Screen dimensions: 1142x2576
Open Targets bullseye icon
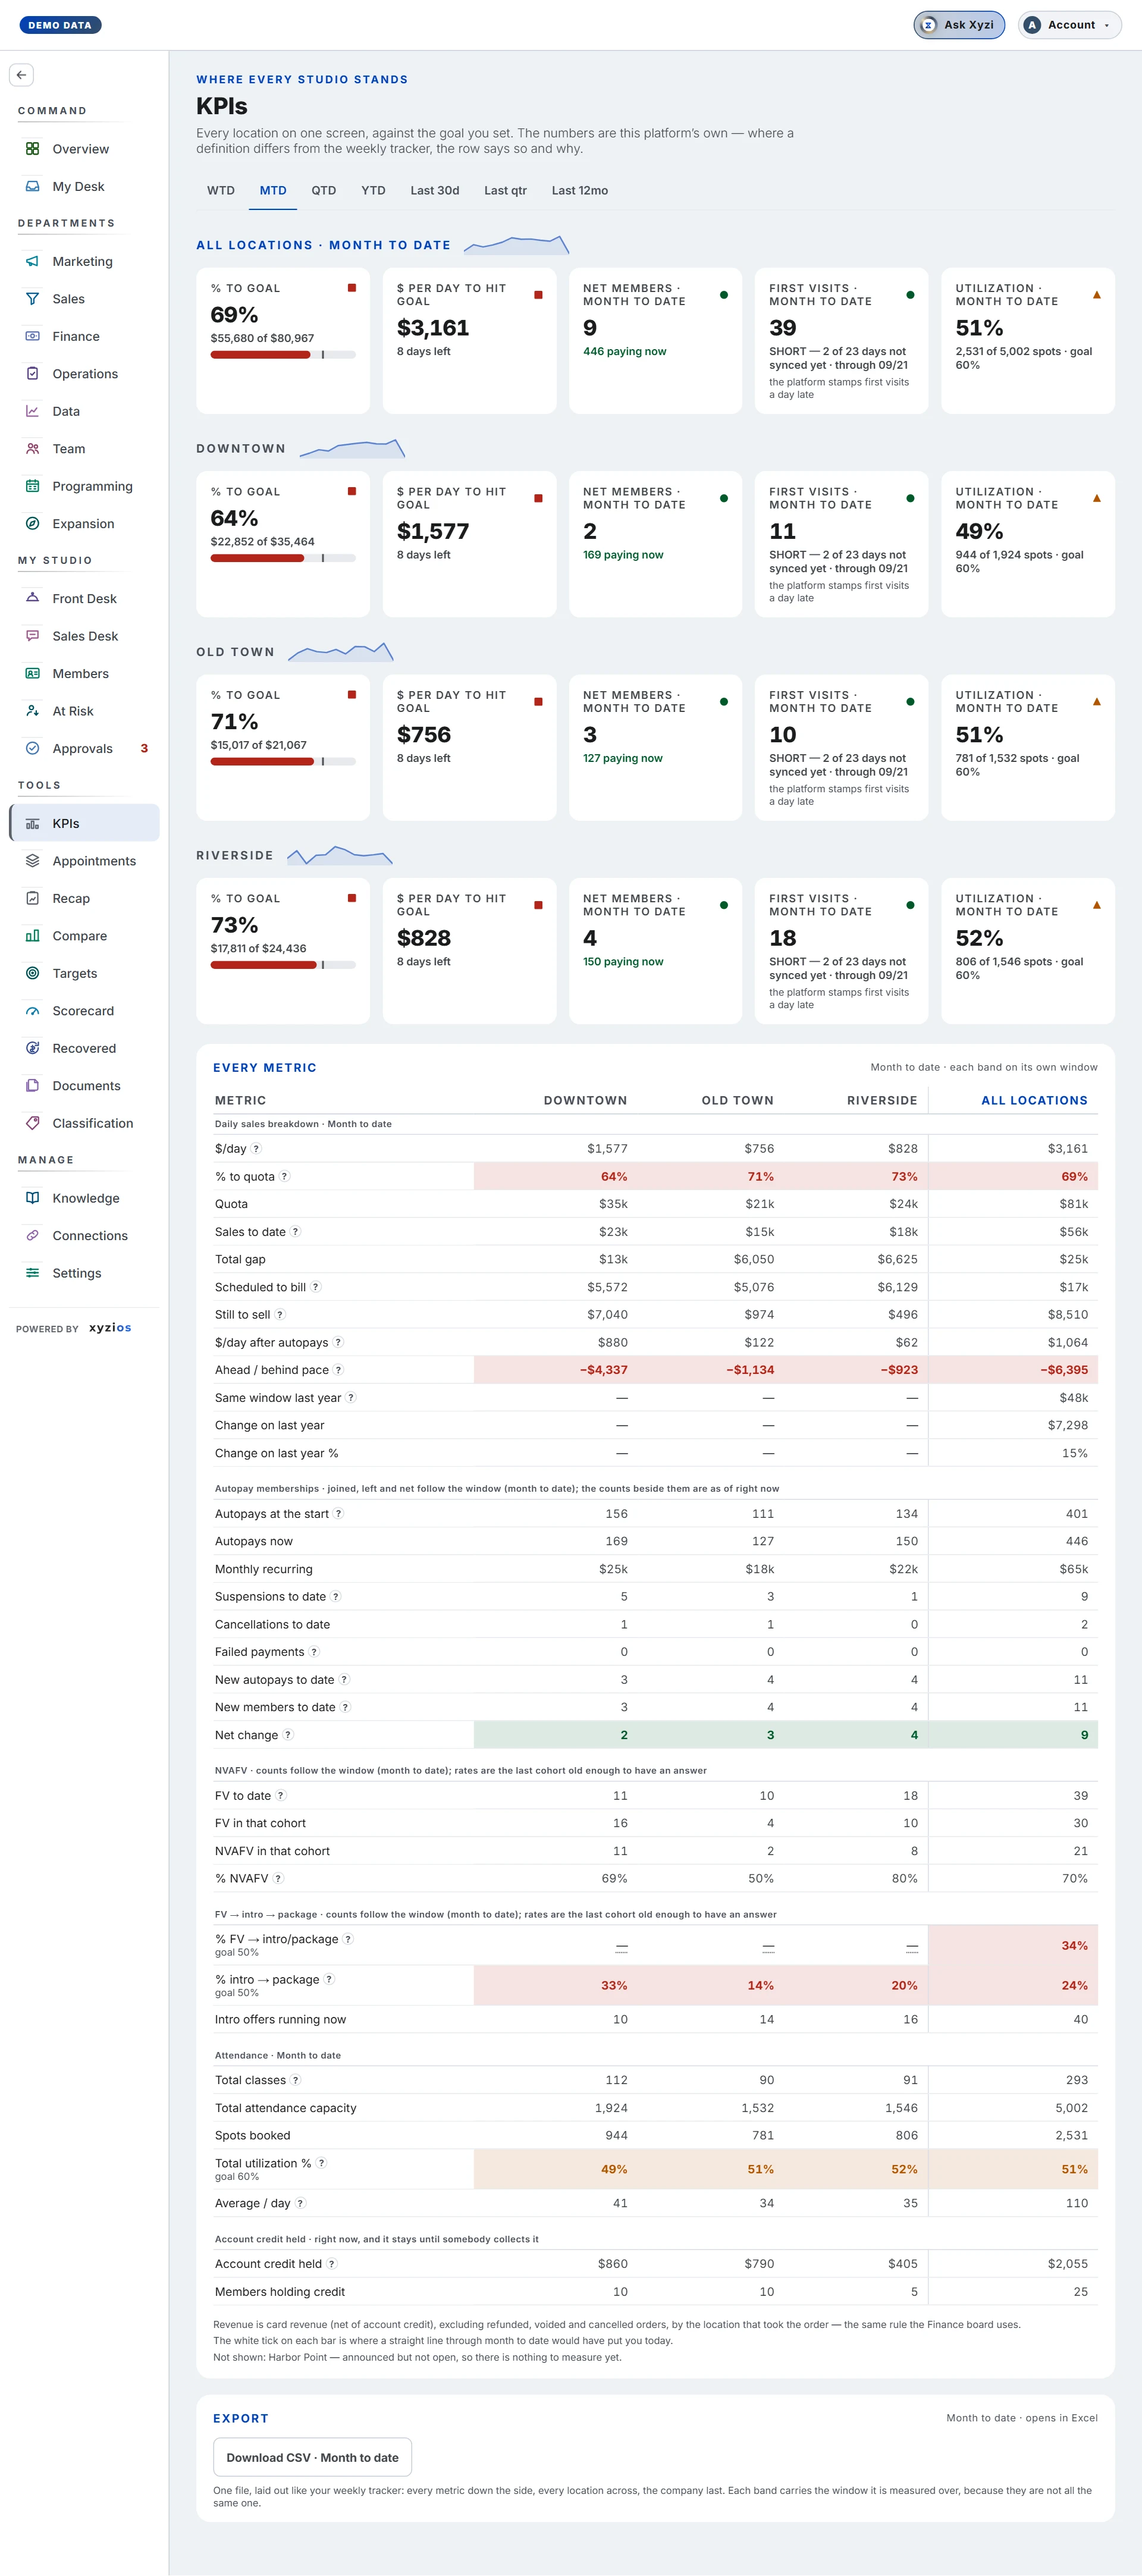(32, 973)
